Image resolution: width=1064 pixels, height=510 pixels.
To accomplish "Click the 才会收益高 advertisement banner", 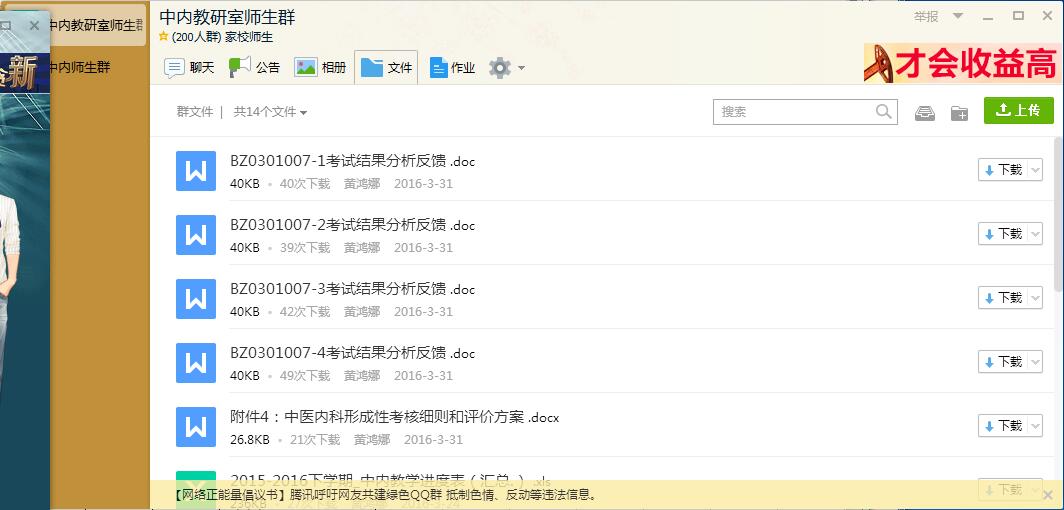I will pyautogui.click(x=960, y=64).
